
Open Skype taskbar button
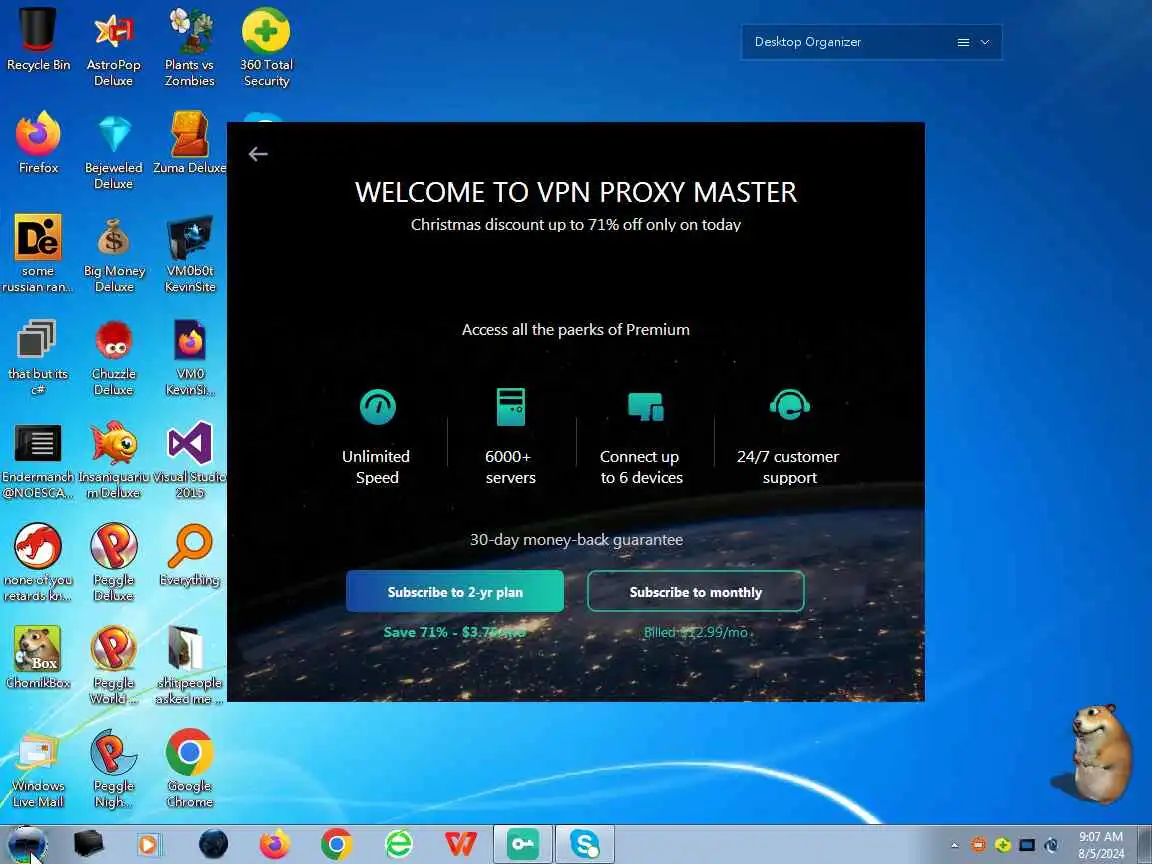[585, 844]
